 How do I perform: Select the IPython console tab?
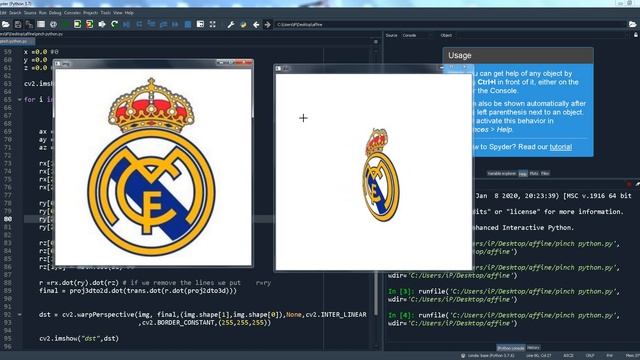511,348
